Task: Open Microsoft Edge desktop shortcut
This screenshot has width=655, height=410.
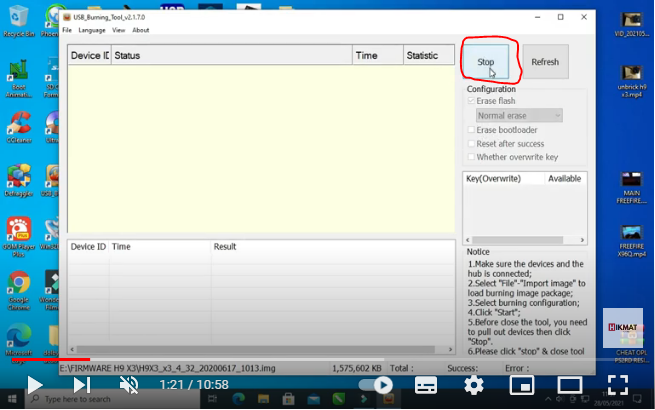Action: pos(19,341)
